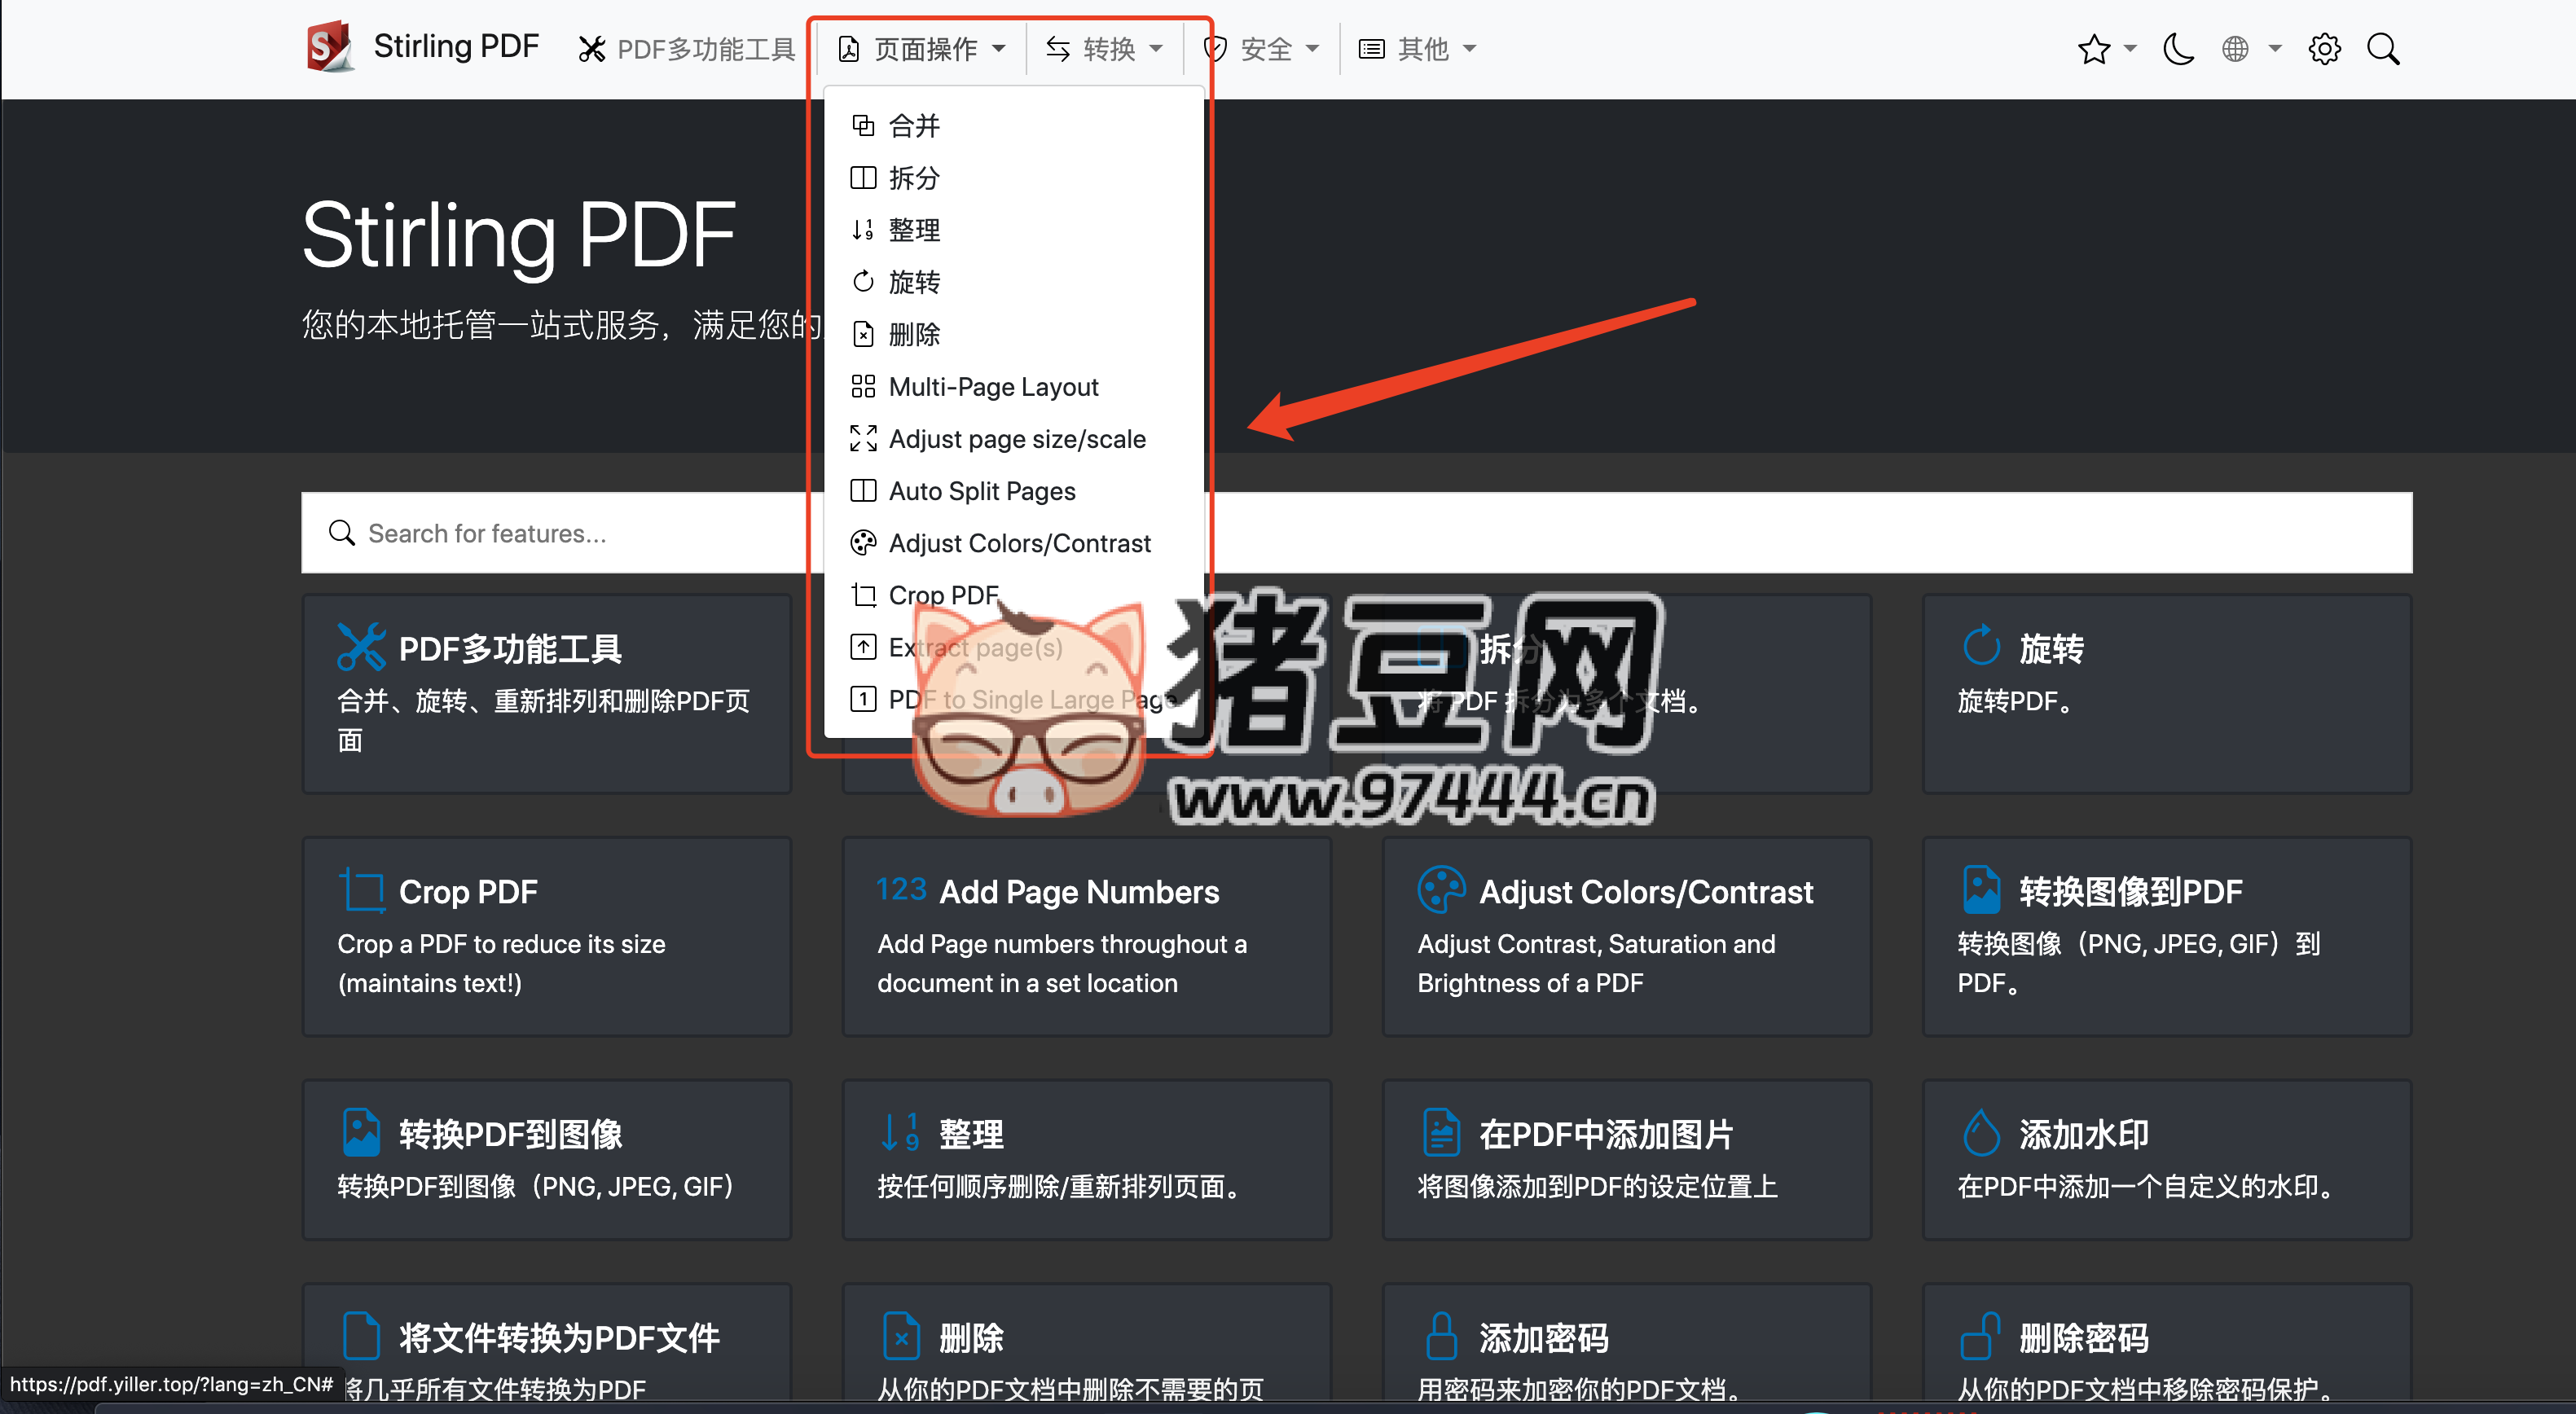Click the Stirling PDF logo icon
The height and width of the screenshot is (1414, 2576).
tap(330, 47)
